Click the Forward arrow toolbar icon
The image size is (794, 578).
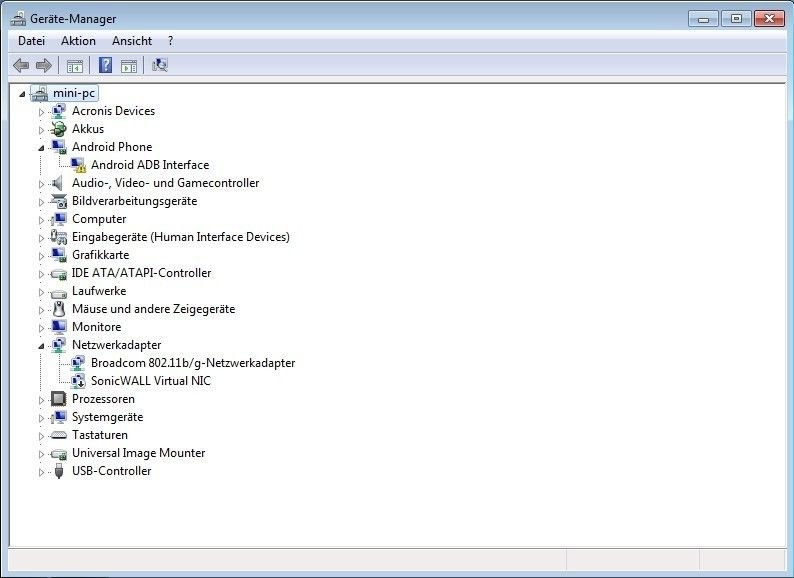44,65
